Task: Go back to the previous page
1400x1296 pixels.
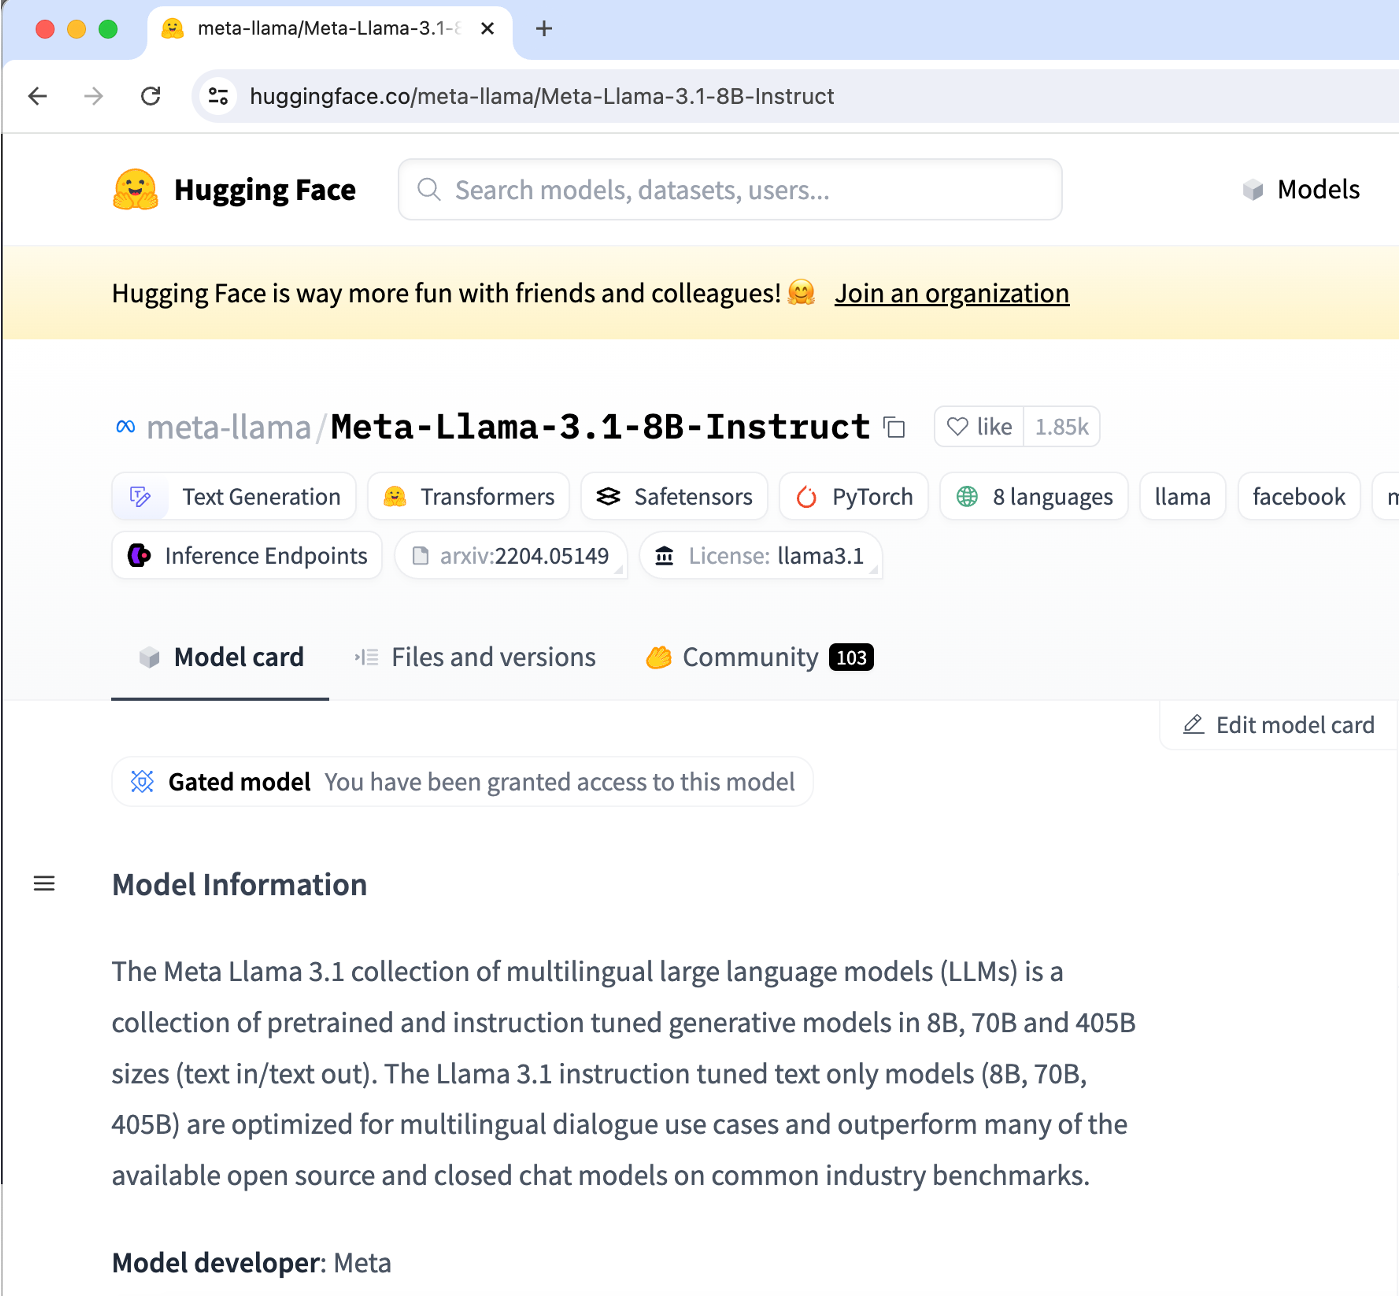Action: [x=38, y=96]
